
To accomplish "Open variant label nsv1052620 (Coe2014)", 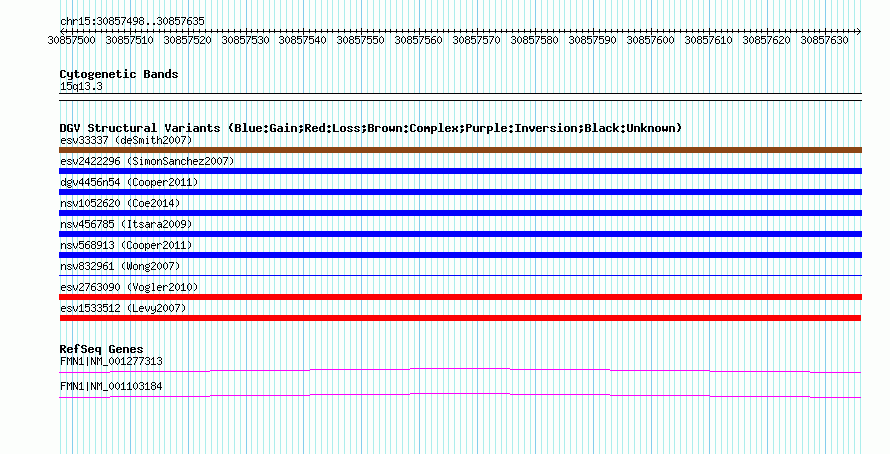I will pos(120,203).
